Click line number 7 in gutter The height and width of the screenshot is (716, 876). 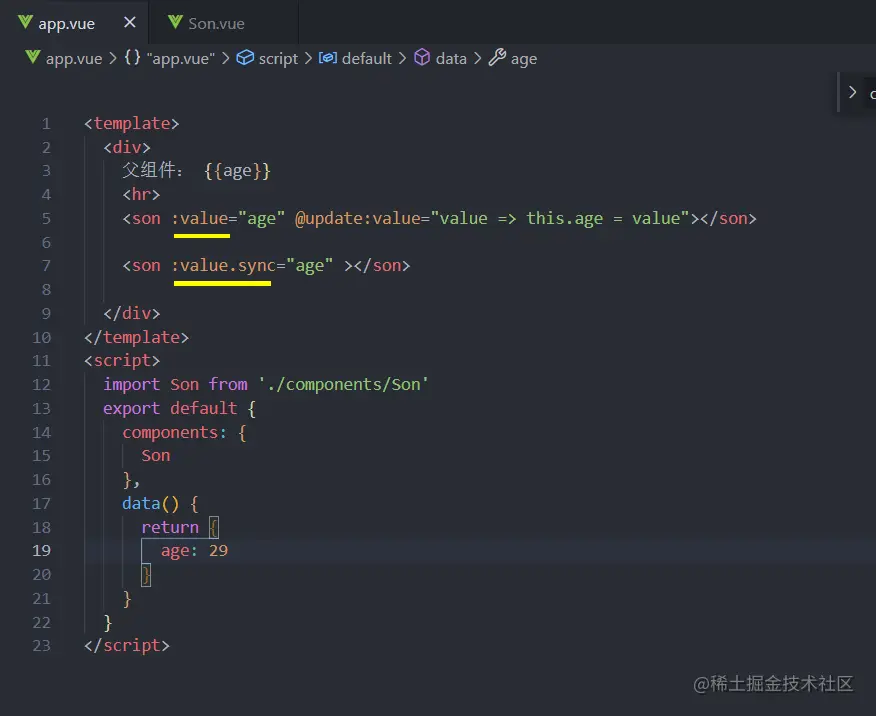46,266
